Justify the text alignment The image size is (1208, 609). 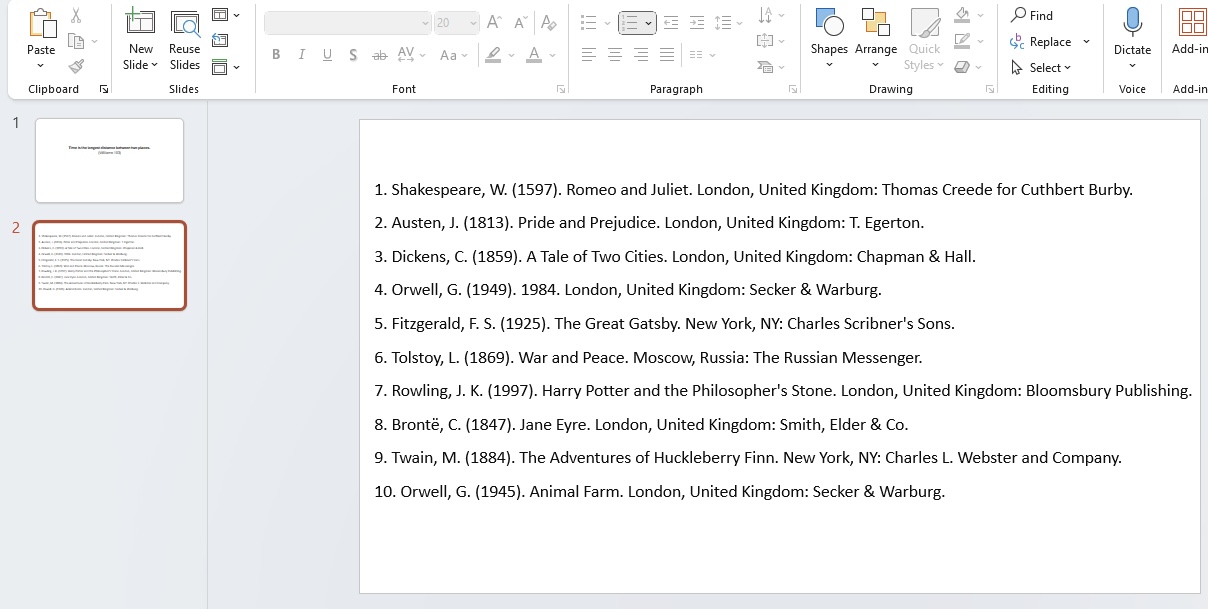click(x=667, y=55)
